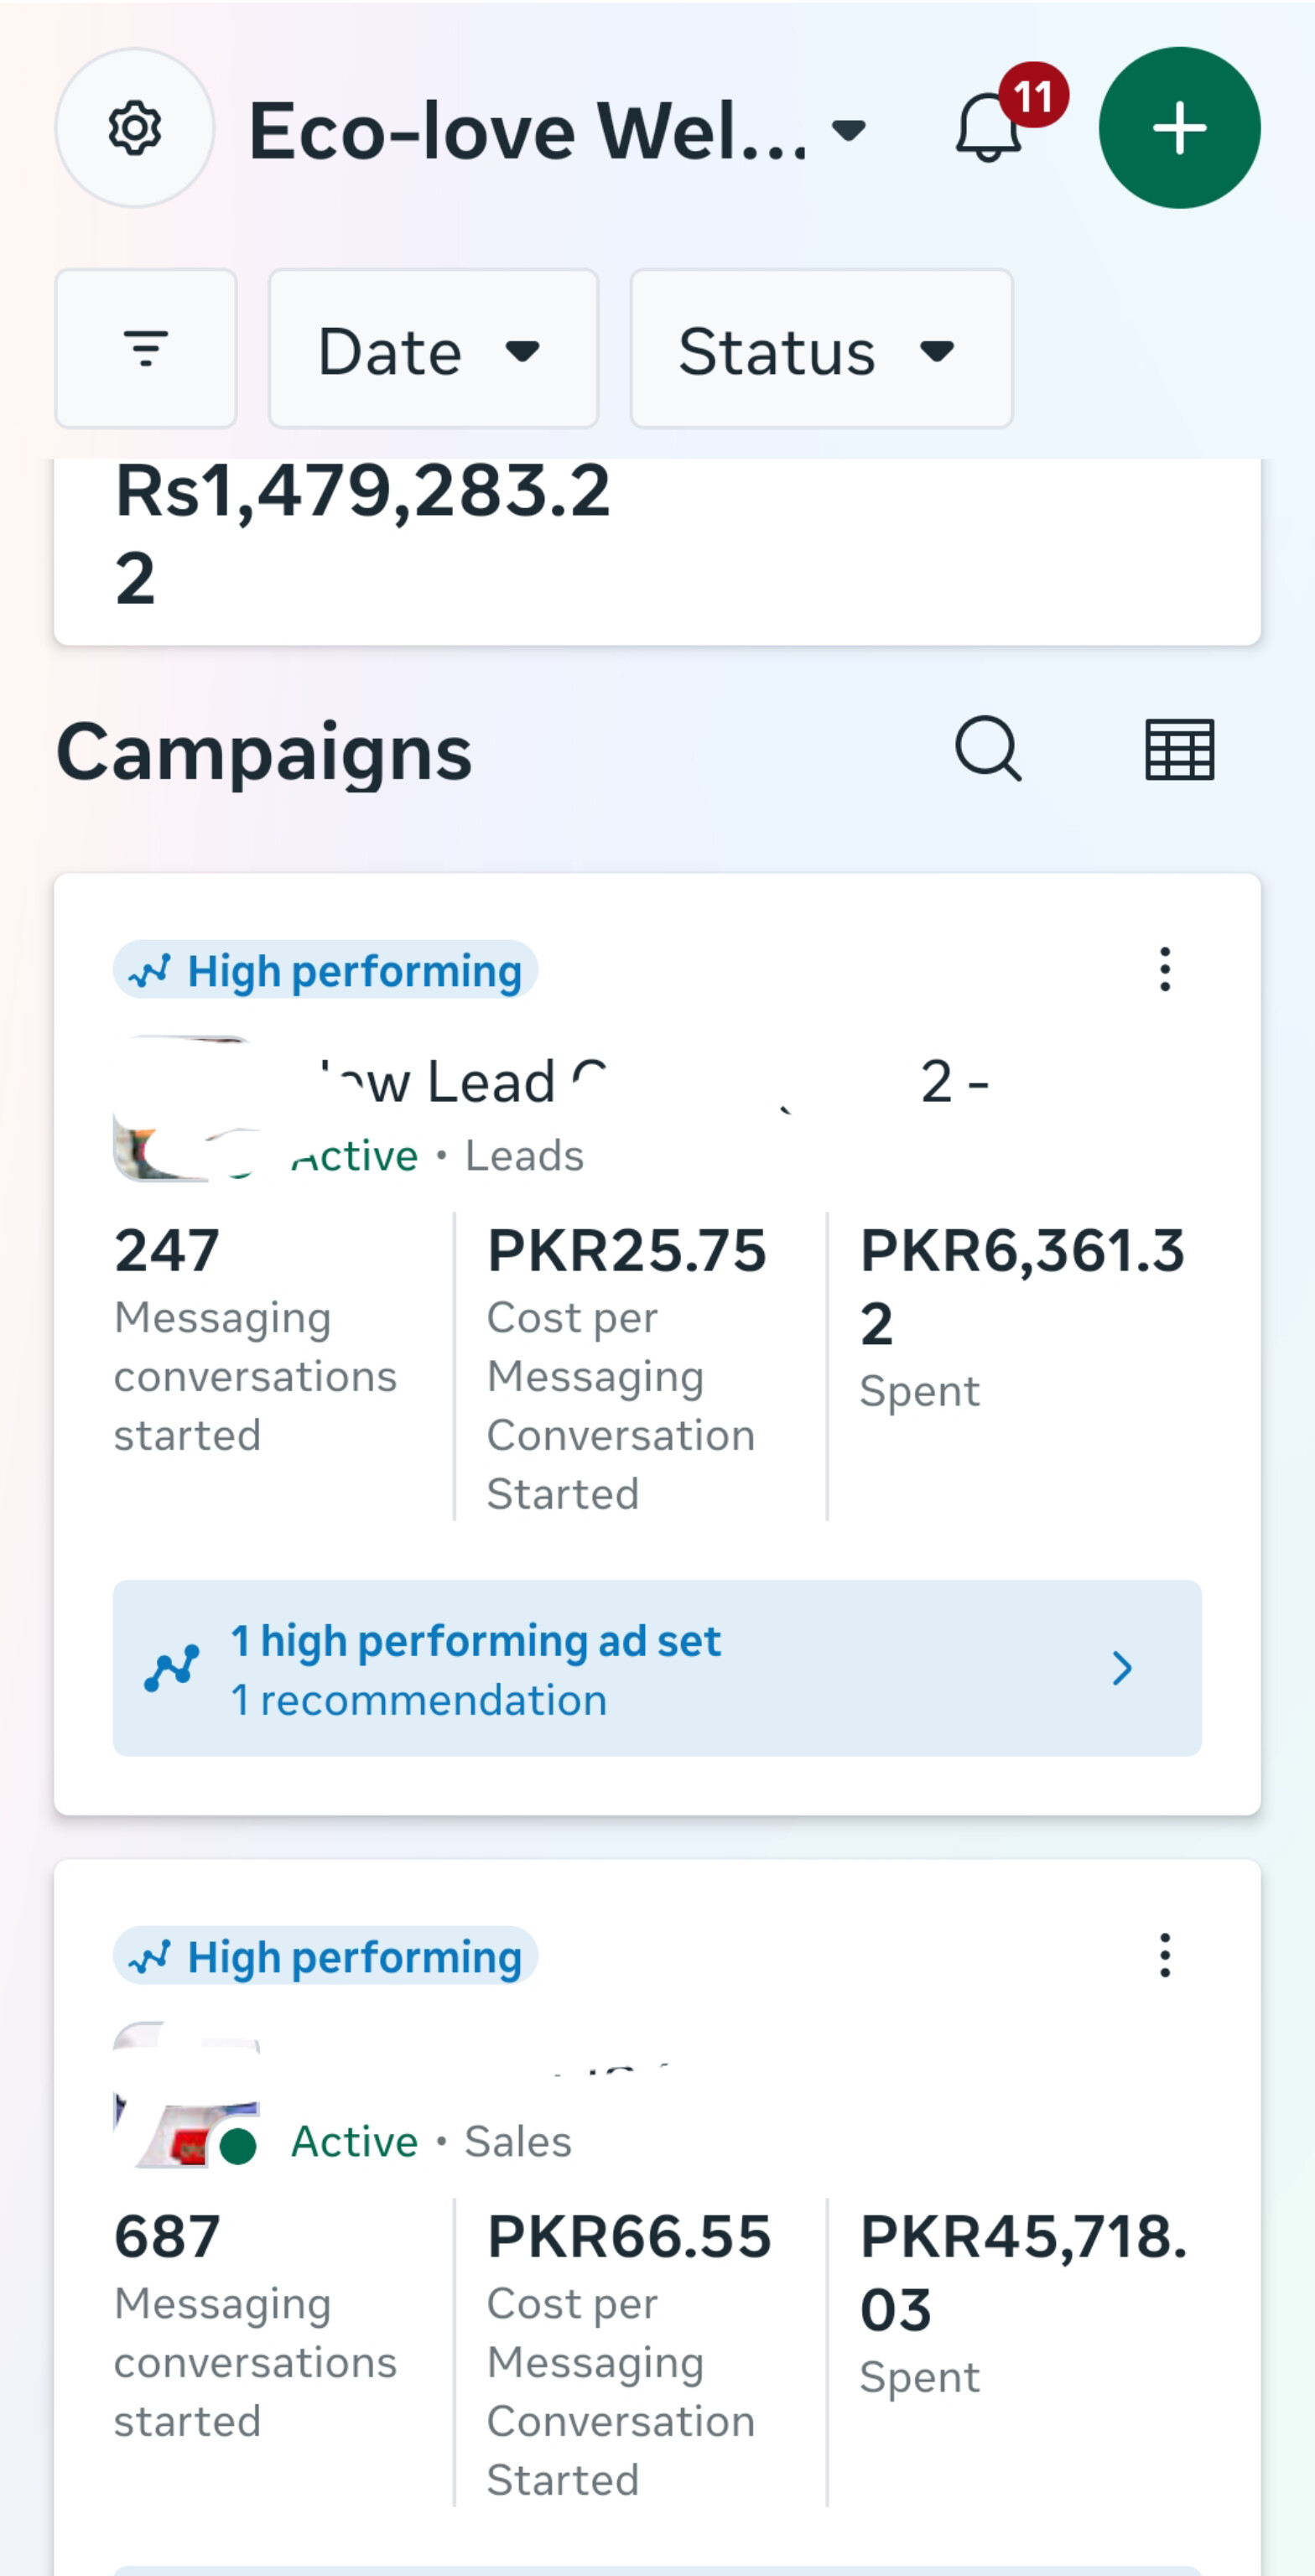Tap High performing badge on Sales campaign
Image resolution: width=1315 pixels, height=2576 pixels.
point(326,1956)
